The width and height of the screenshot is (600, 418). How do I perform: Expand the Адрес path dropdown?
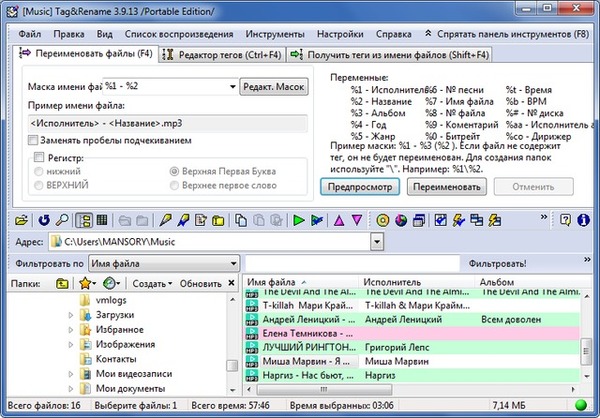pyautogui.click(x=377, y=241)
